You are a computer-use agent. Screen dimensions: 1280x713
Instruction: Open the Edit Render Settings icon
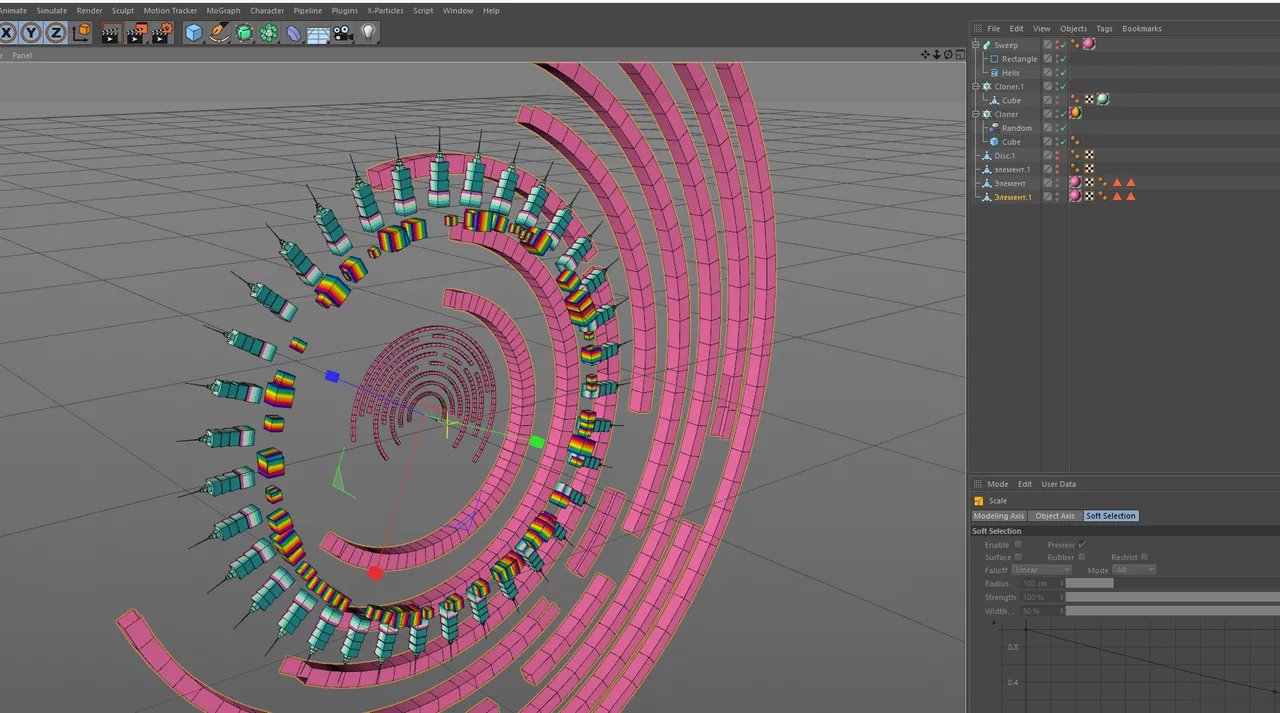coord(162,33)
